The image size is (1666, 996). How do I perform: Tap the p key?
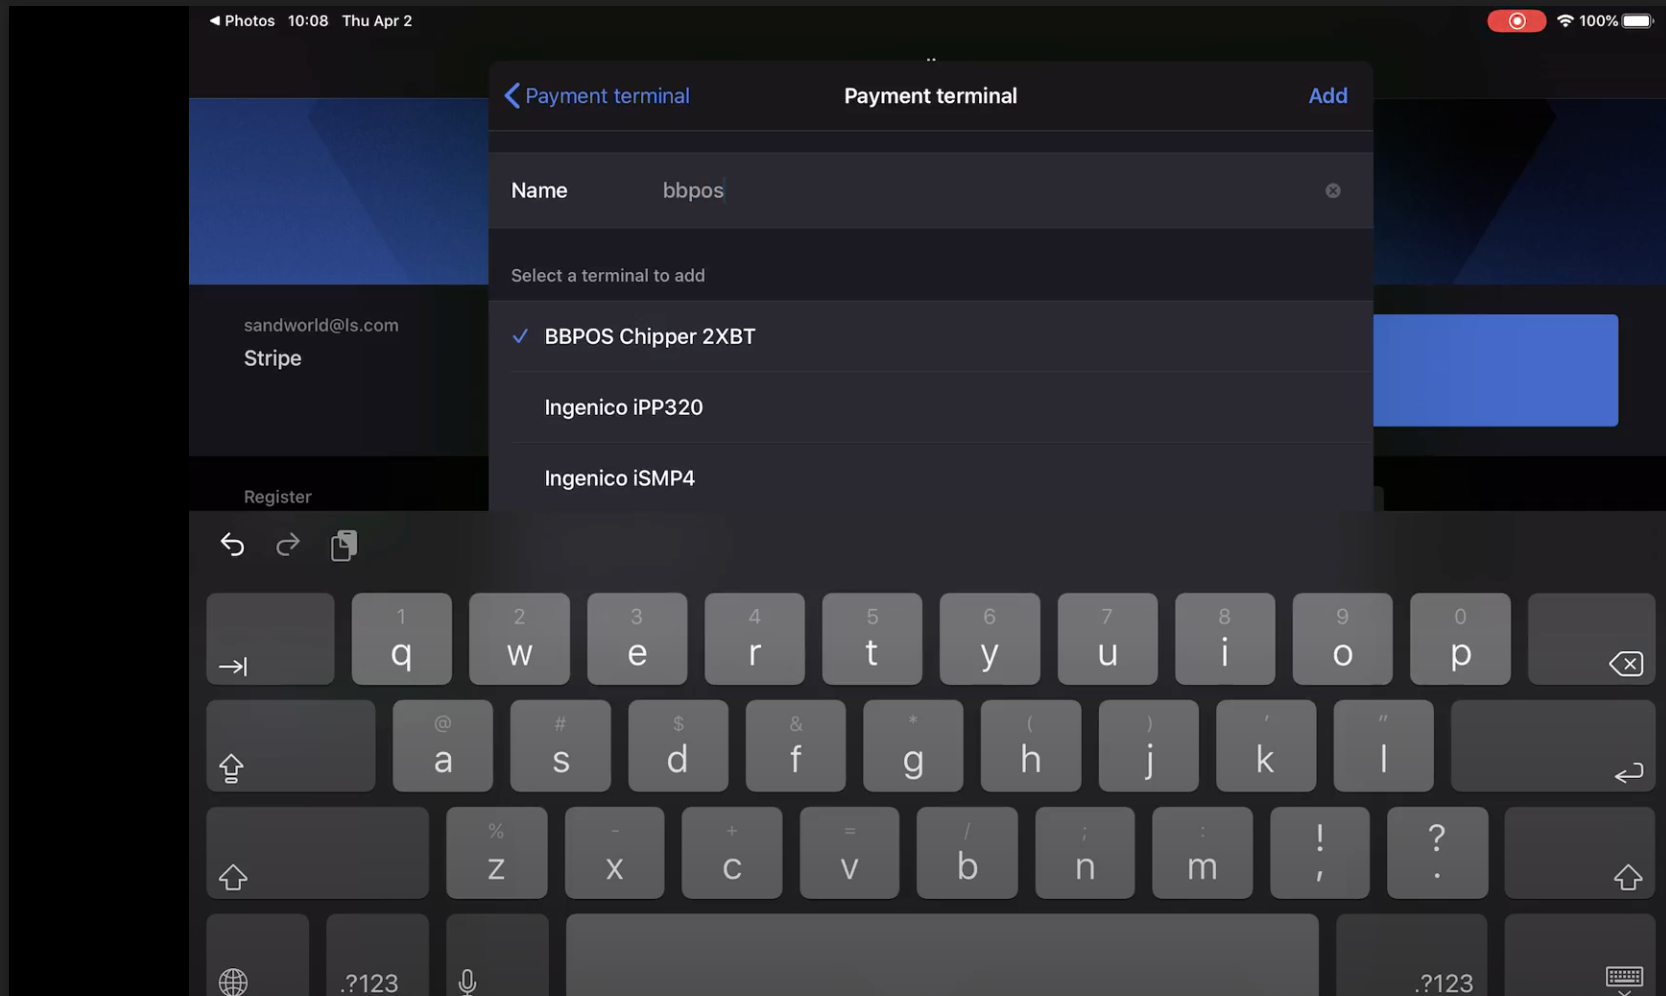pyautogui.click(x=1460, y=639)
